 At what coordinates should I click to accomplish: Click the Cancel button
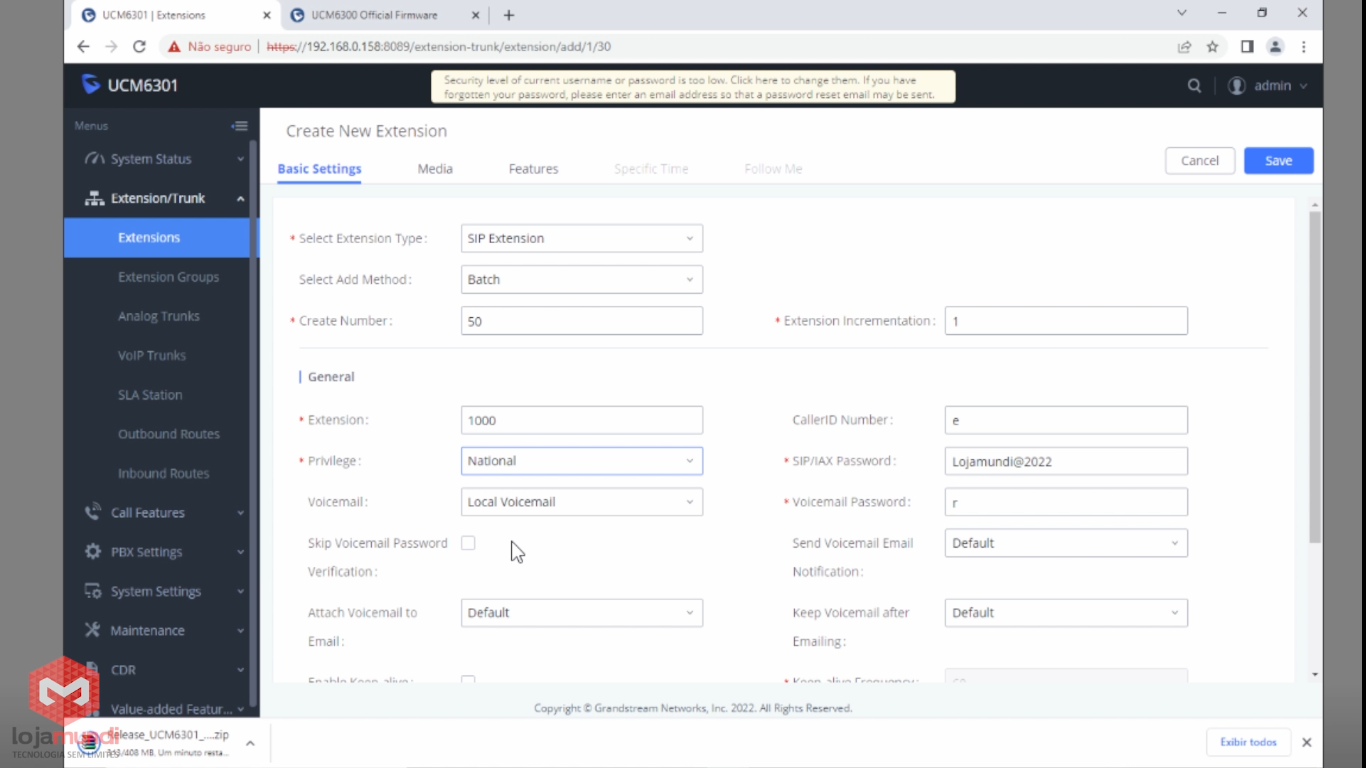click(x=1199, y=161)
